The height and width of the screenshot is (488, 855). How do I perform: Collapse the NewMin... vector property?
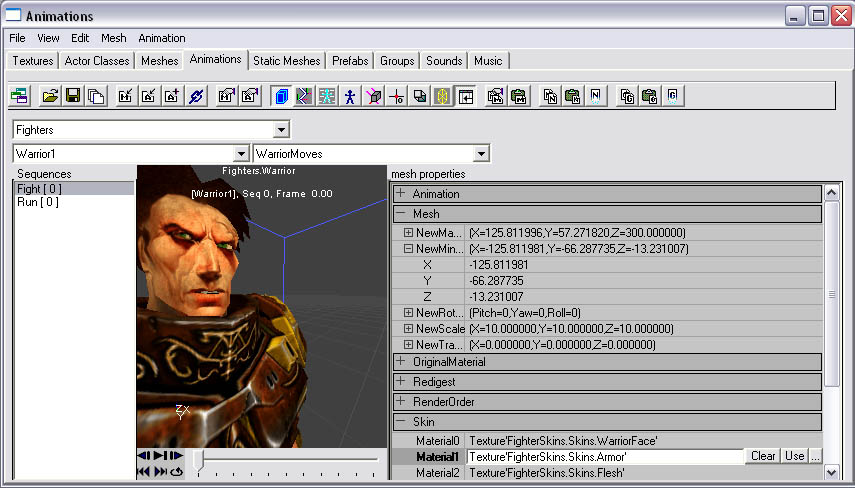click(x=408, y=249)
